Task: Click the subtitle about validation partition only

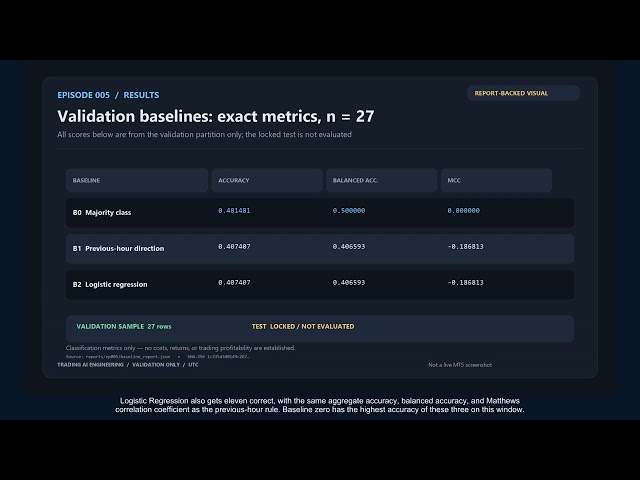Action: point(204,134)
